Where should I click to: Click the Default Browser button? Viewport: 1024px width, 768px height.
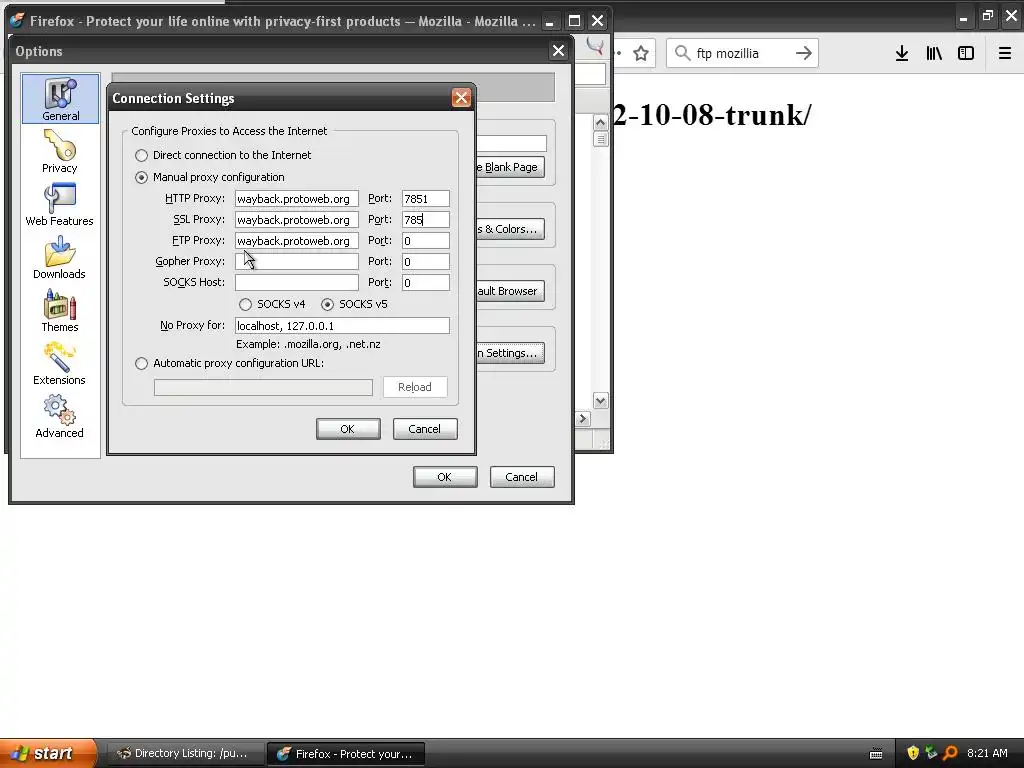pos(510,291)
